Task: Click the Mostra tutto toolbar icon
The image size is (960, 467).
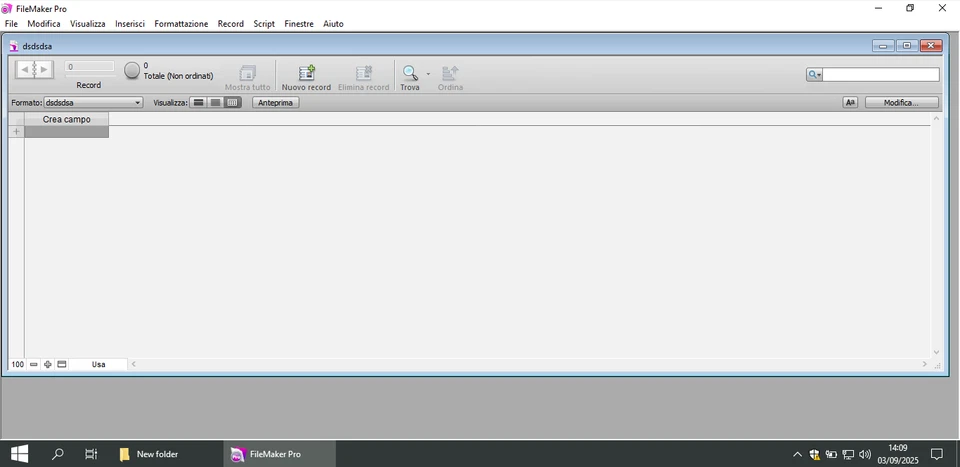Action: (x=247, y=73)
